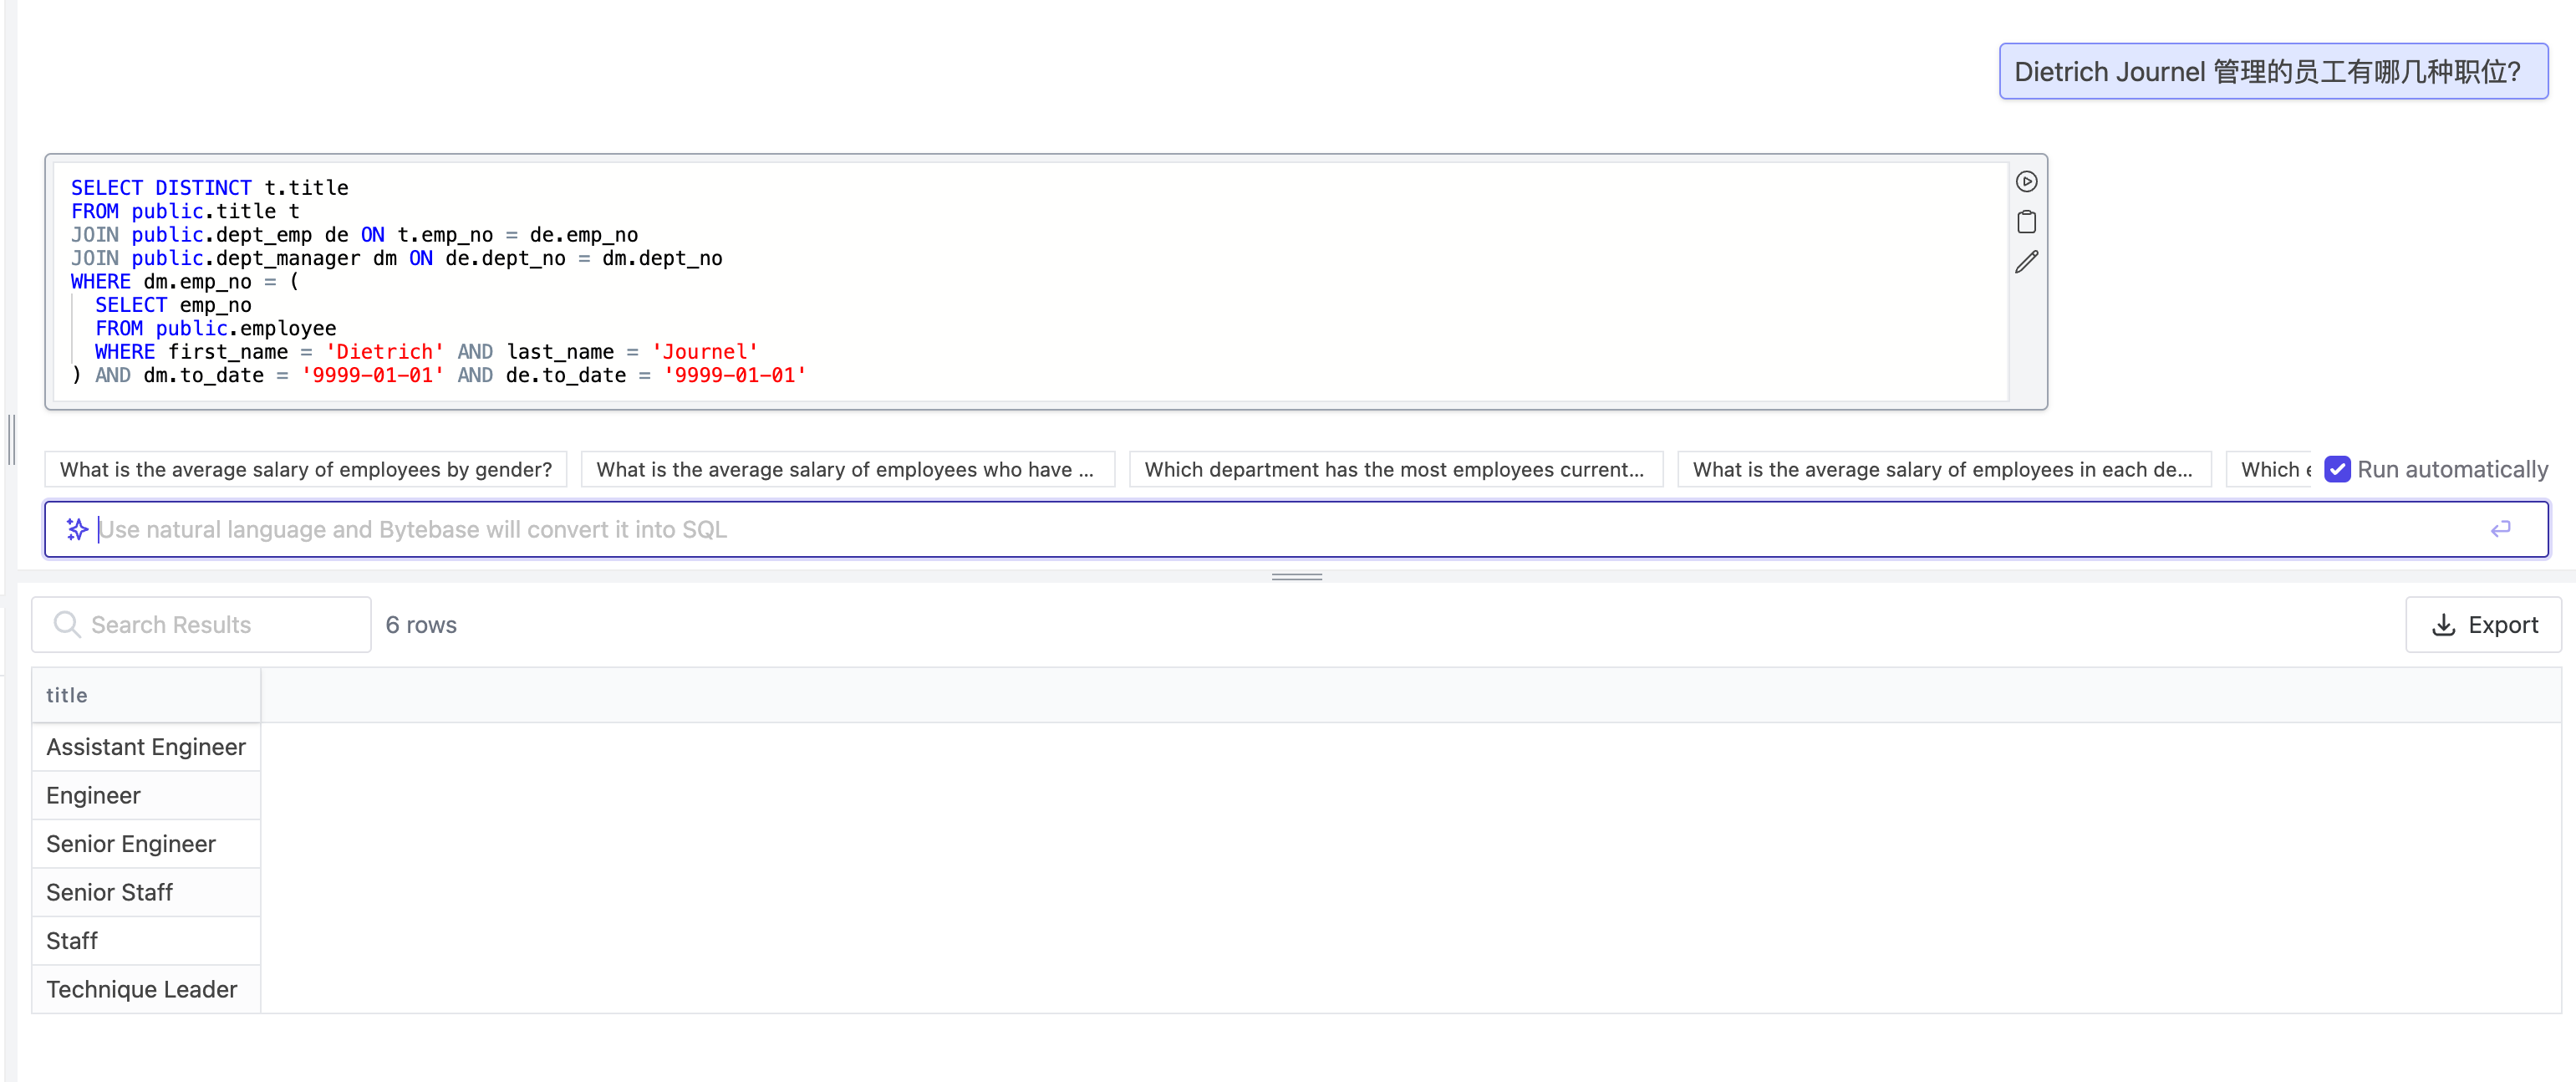Edit the SQL with pencil icon
The width and height of the screenshot is (2576, 1082).
[x=2026, y=262]
